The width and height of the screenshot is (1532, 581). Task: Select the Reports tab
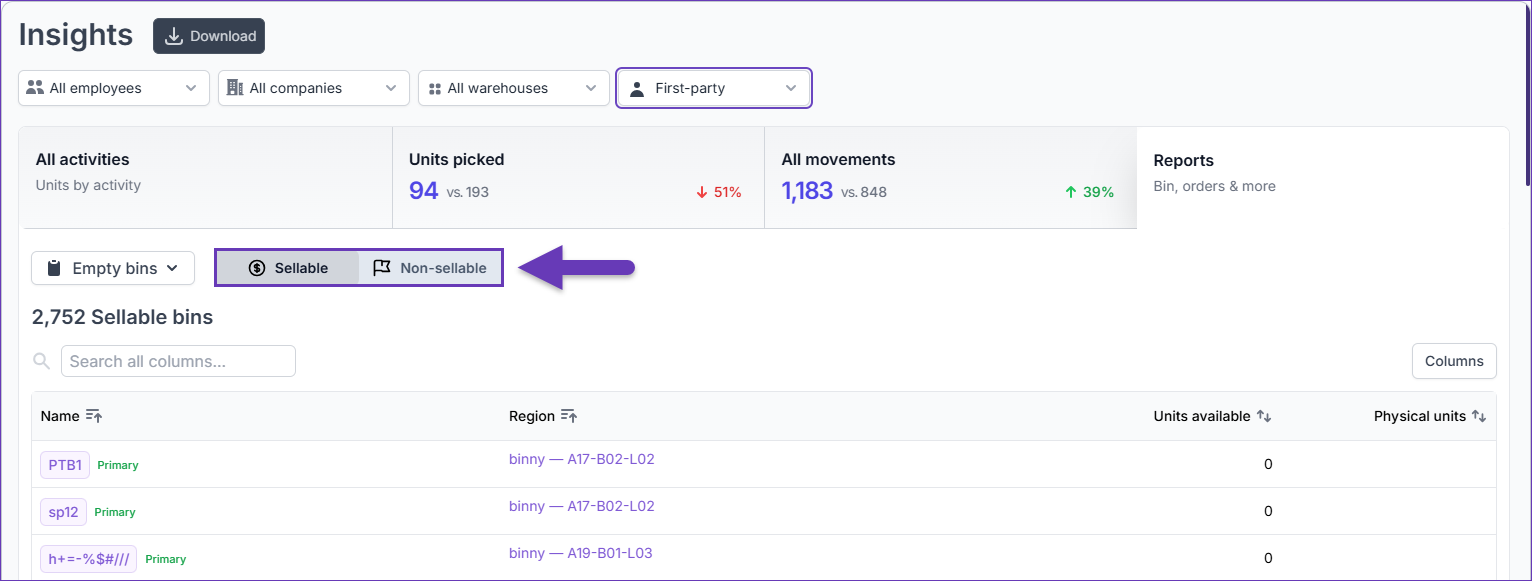tap(1322, 177)
